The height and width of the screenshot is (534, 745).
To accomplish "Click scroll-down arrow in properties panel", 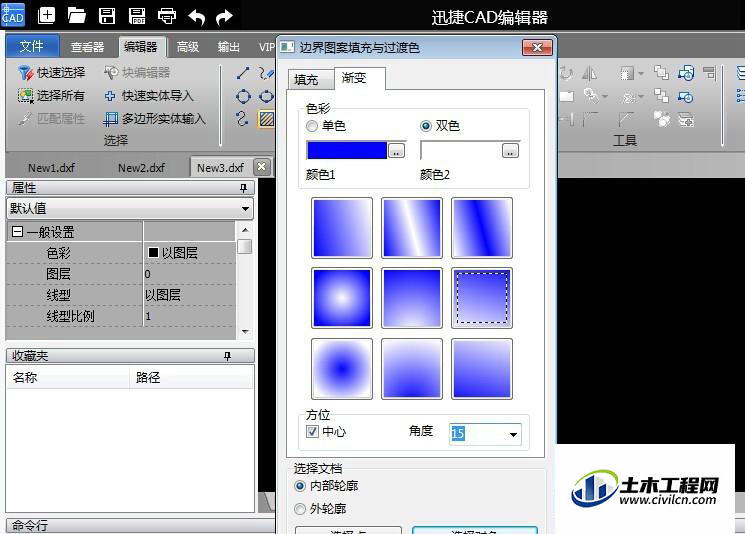I will point(245,332).
